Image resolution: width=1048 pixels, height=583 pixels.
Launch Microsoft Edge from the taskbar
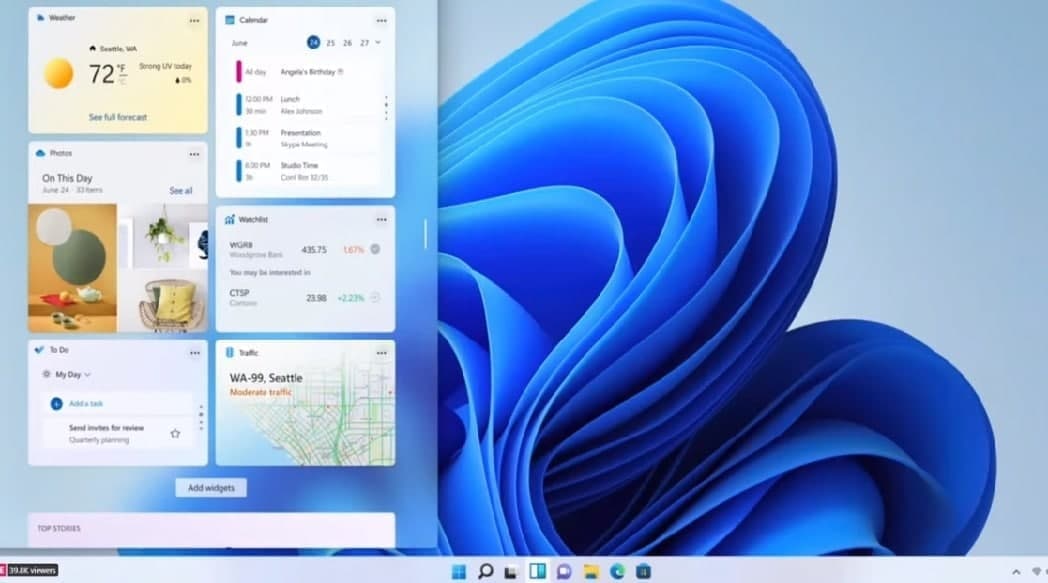[x=617, y=571]
